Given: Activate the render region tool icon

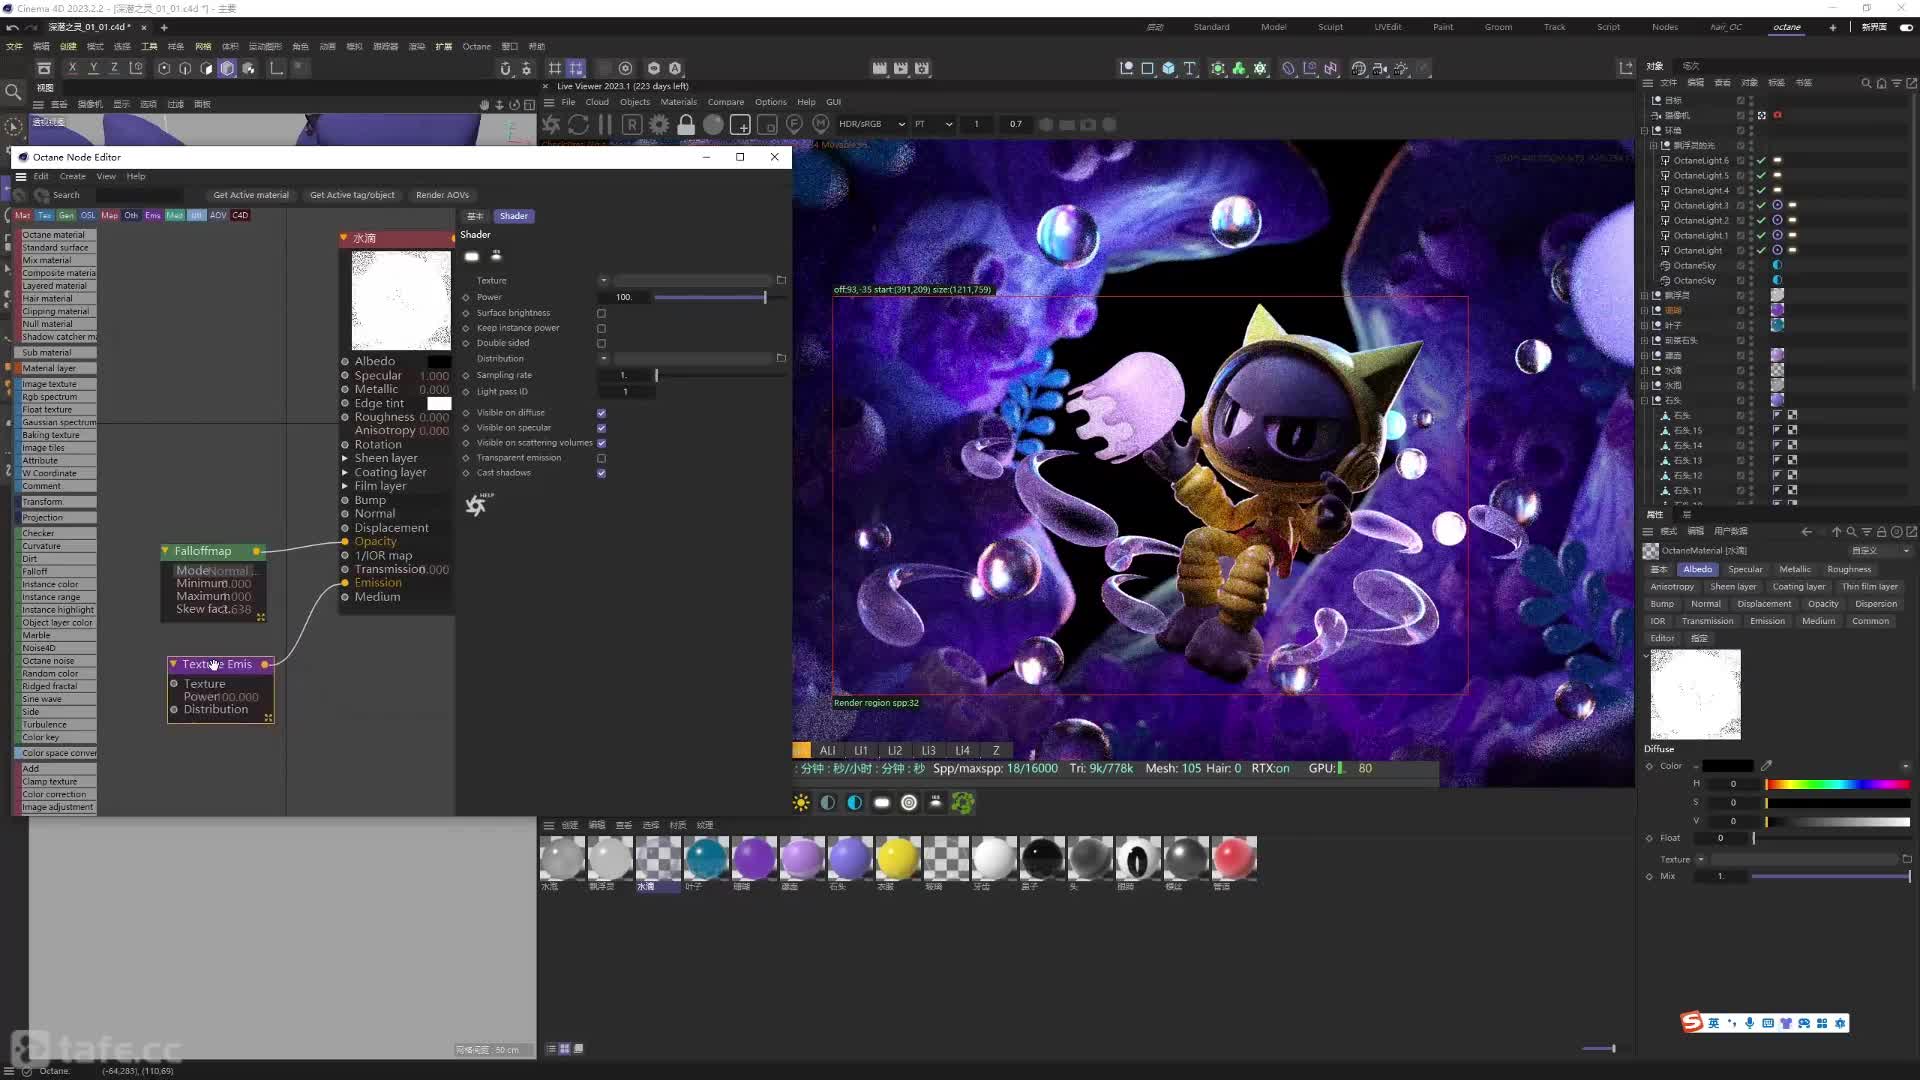Looking at the screenshot, I should click(x=740, y=125).
